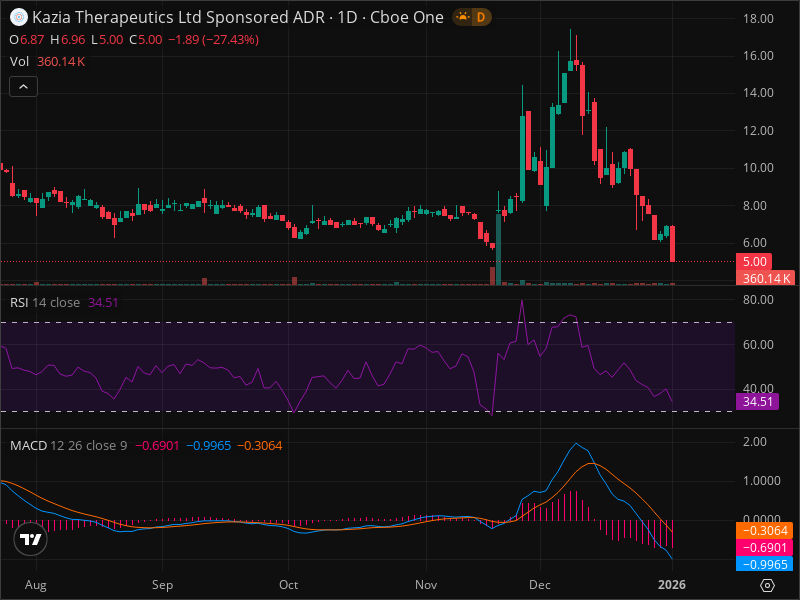Open chart settings hexagon icon
The width and height of the screenshot is (800, 600).
pyautogui.click(x=767, y=585)
